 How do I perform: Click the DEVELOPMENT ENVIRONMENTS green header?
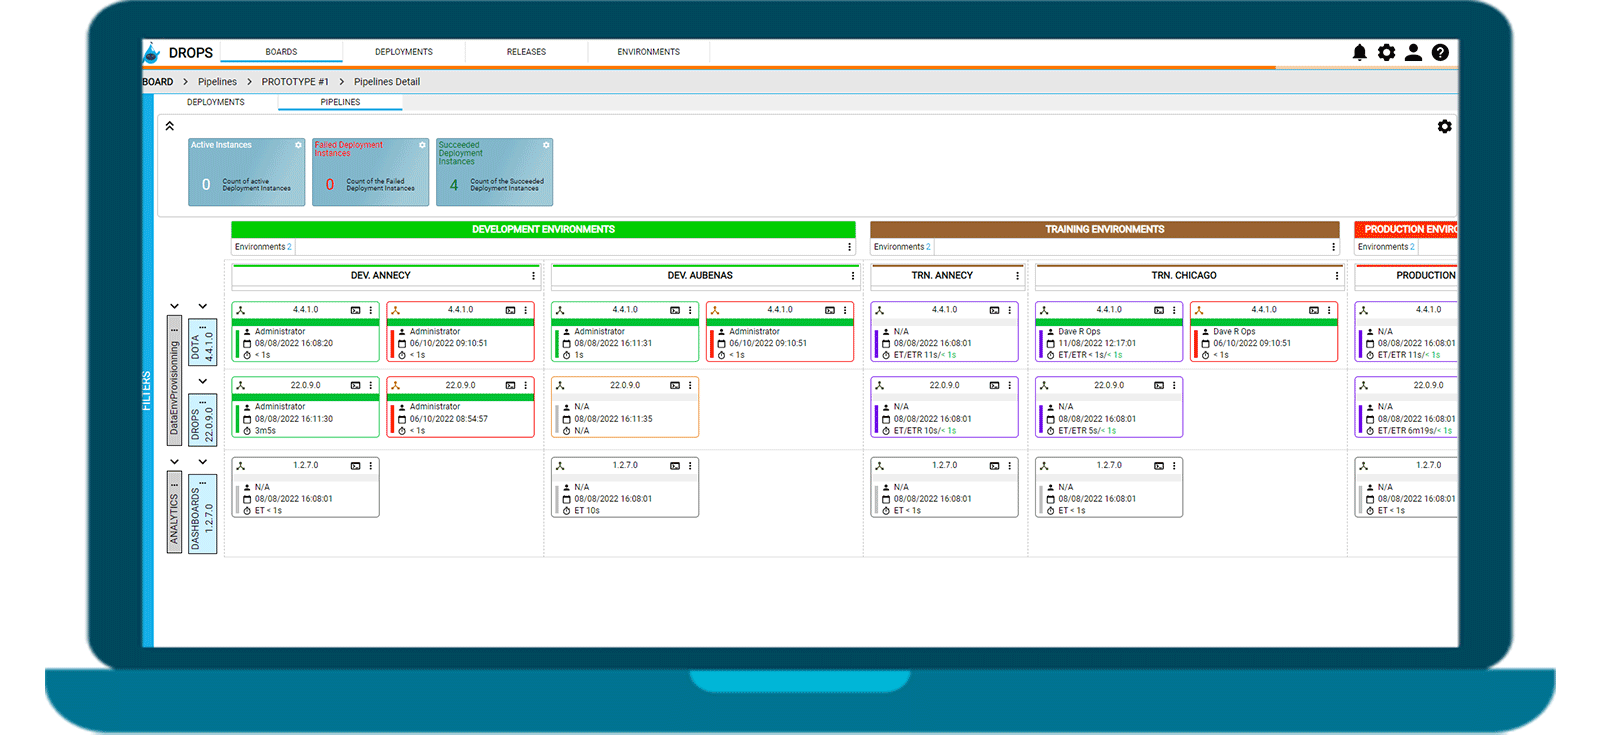(x=543, y=229)
